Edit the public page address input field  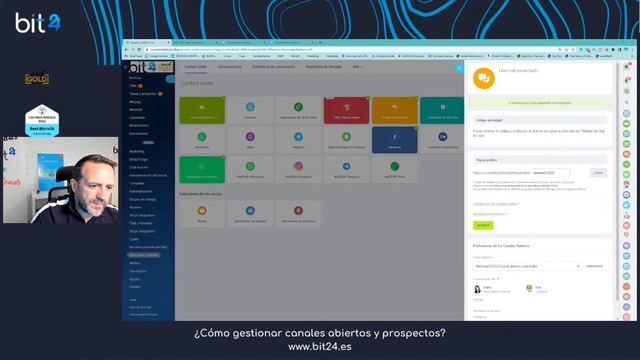tap(551, 173)
